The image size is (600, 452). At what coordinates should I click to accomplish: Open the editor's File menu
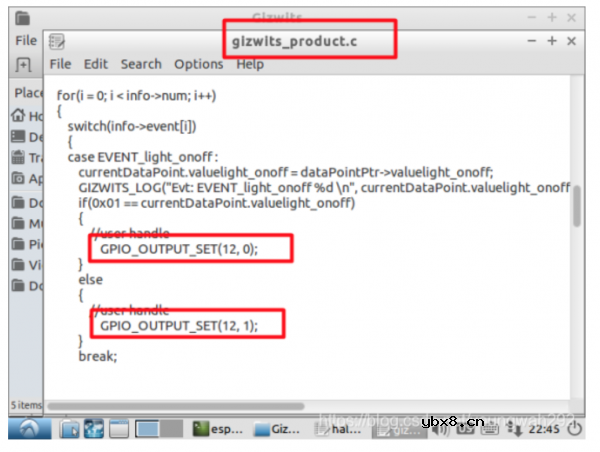(60, 64)
